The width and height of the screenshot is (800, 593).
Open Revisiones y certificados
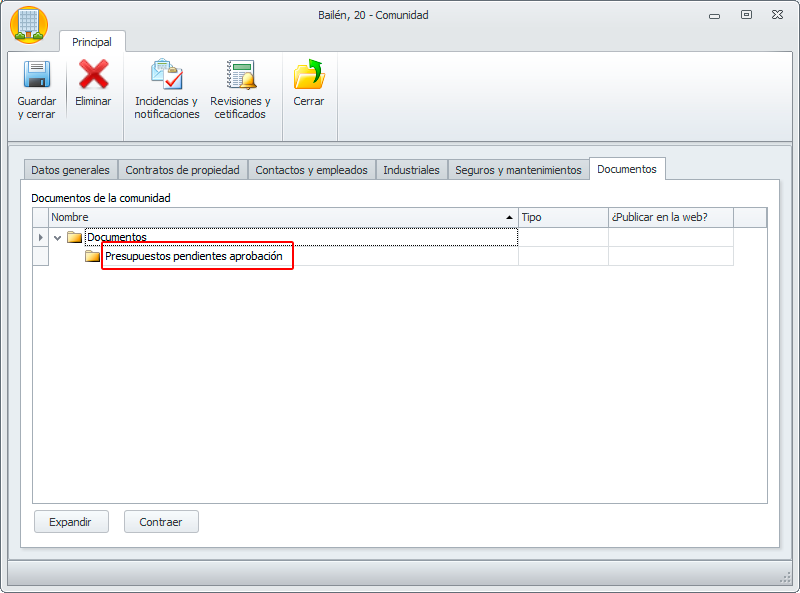pos(240,89)
